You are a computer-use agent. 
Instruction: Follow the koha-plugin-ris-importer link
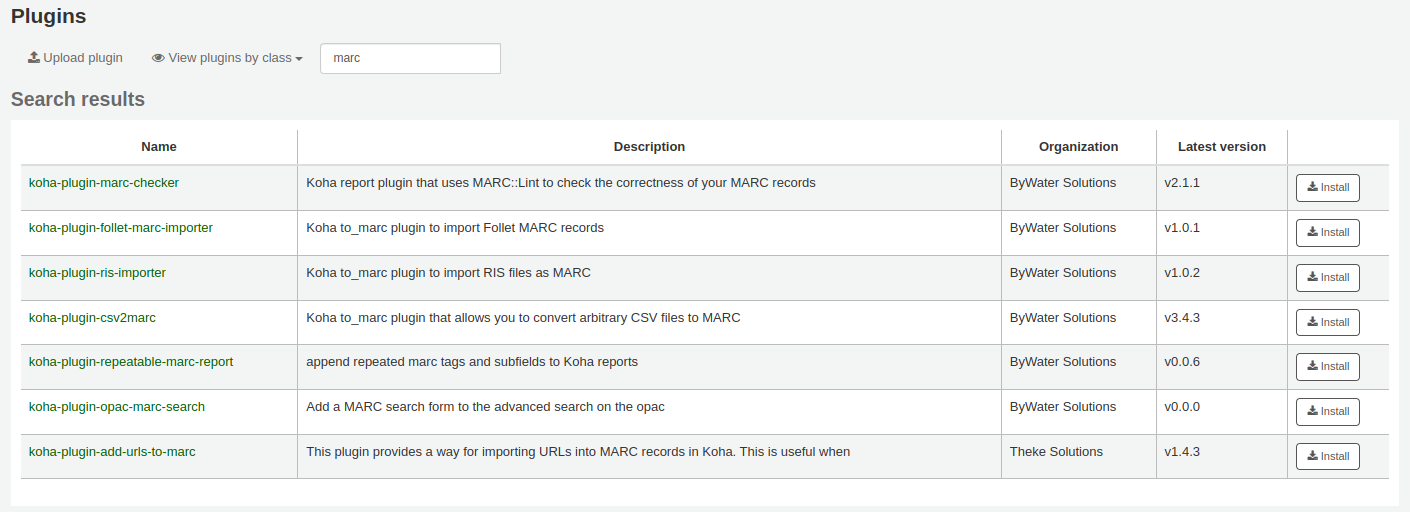click(98, 273)
